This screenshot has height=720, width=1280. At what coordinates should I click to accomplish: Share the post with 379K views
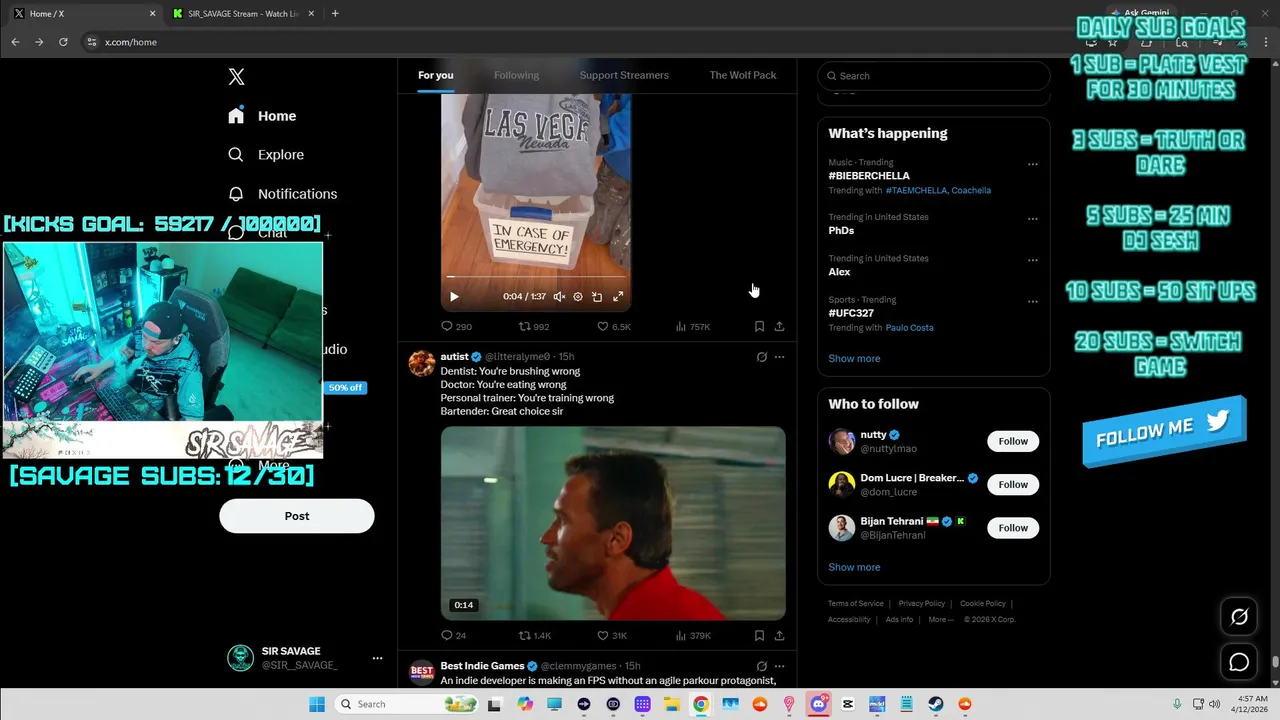click(x=779, y=635)
